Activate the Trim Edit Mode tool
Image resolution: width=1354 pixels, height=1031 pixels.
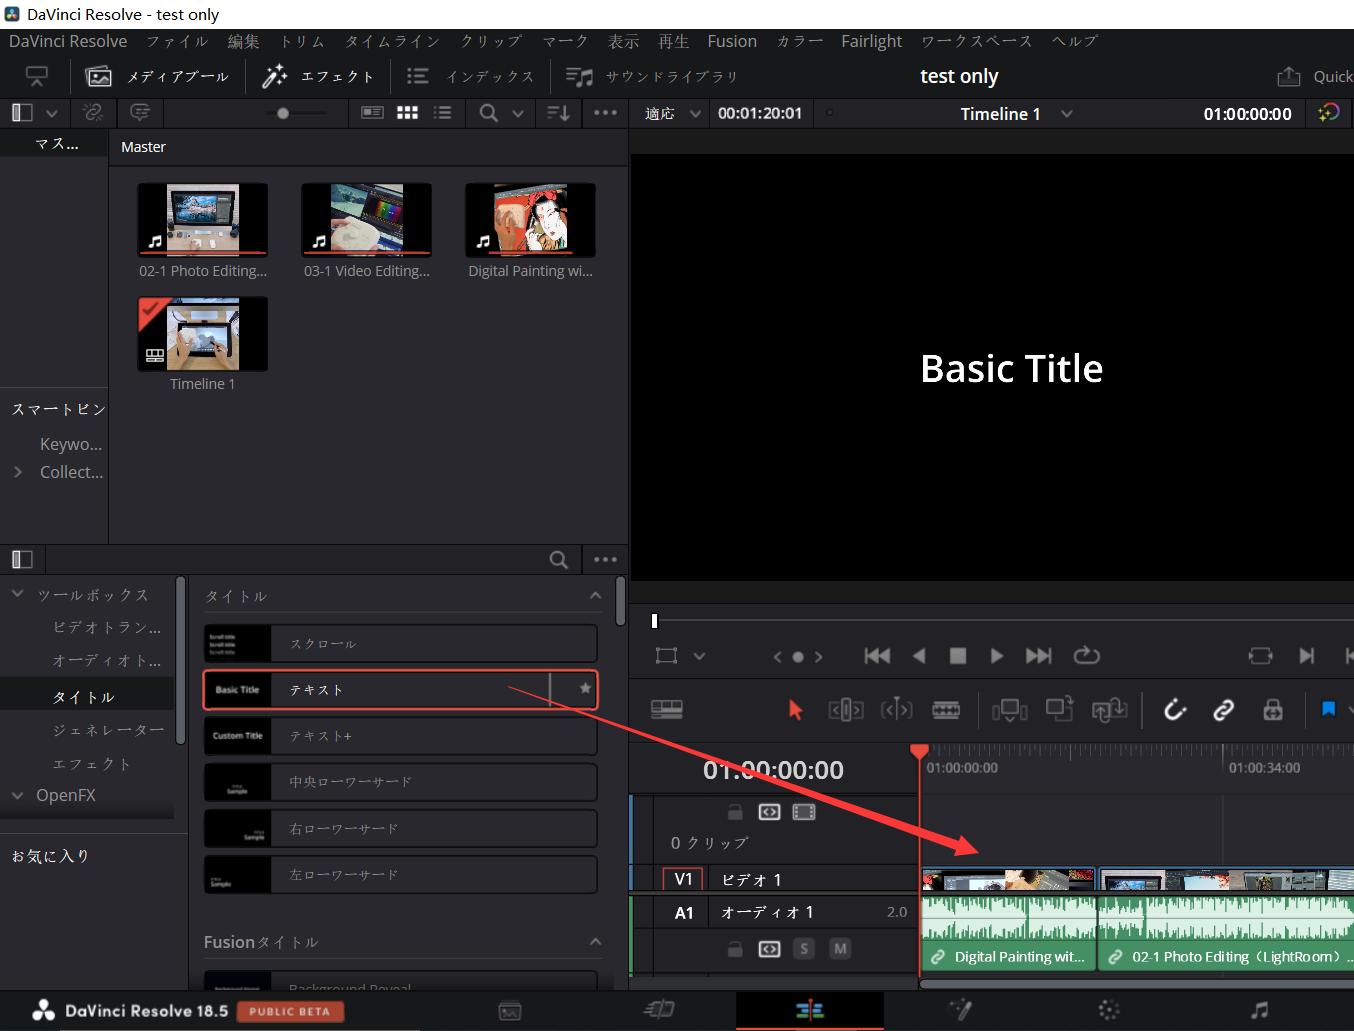tap(846, 710)
